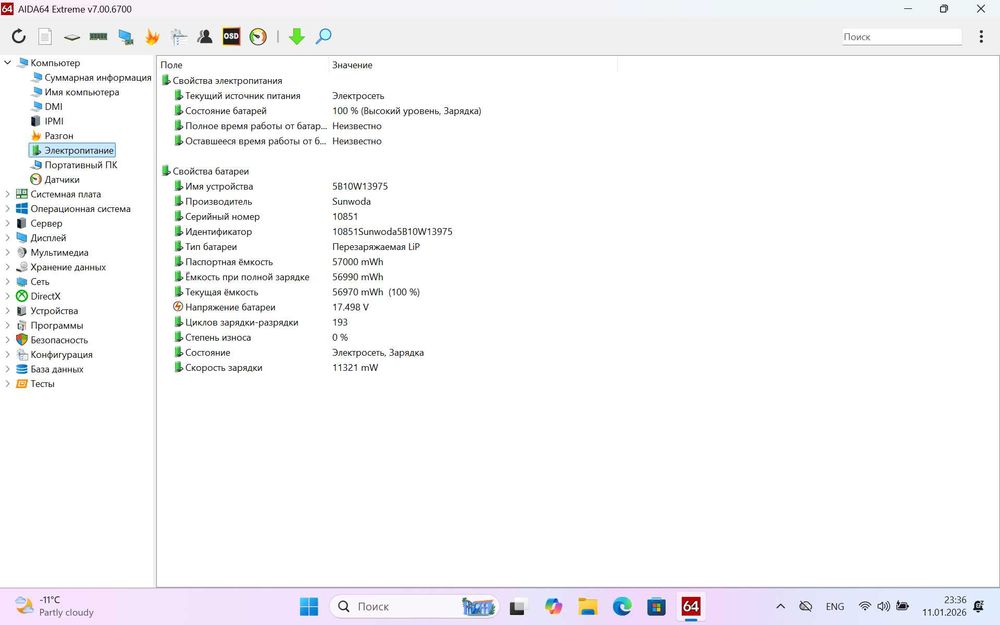Screen dimensions: 1000x625
Task: Open the three-dot menu at top right
Action: [981, 36]
